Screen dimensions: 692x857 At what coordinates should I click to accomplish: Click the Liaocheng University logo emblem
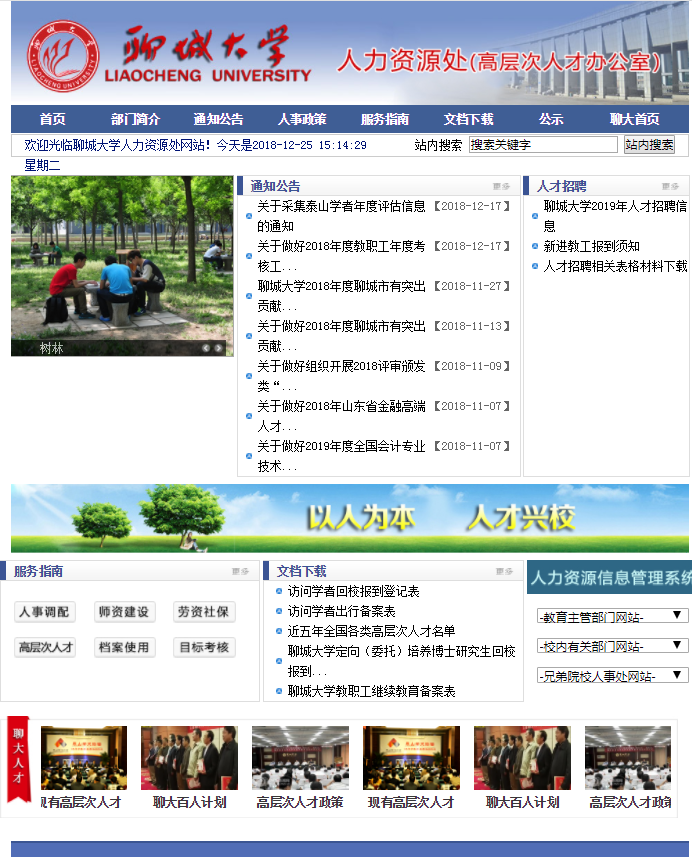[x=63, y=60]
